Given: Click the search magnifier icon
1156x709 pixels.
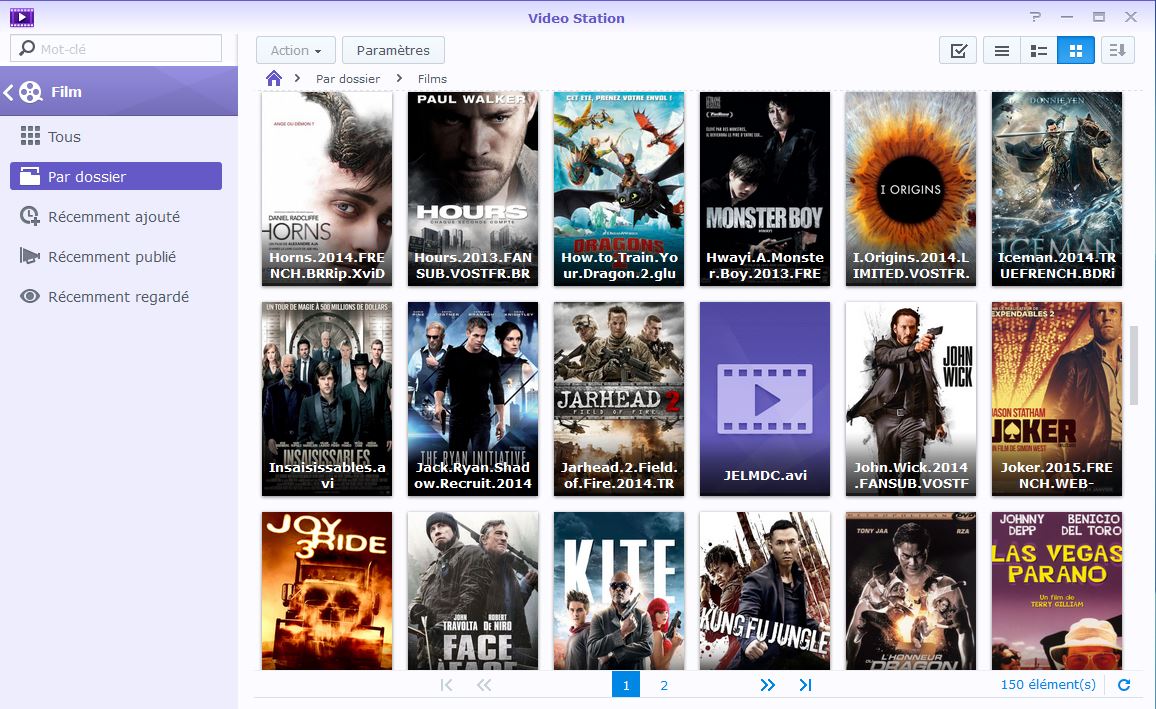Looking at the screenshot, I should [x=27, y=49].
